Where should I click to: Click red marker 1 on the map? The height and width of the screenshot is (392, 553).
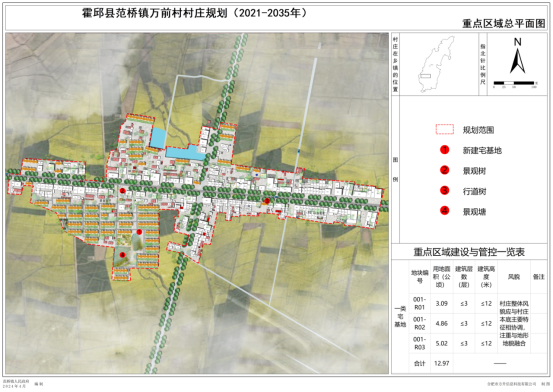click(x=139, y=232)
